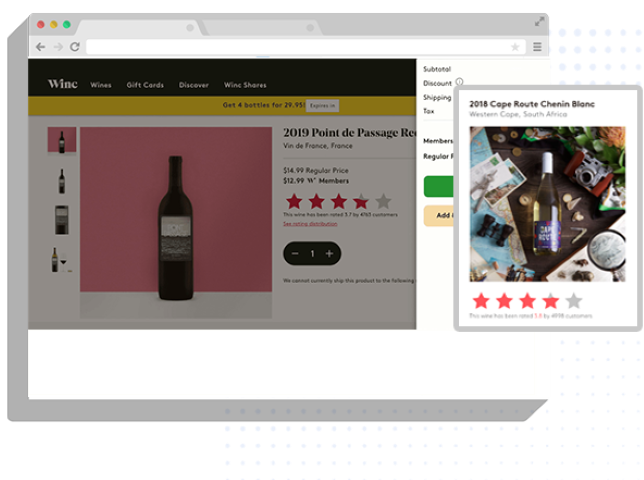Click the first star of Point de Passage rating

coord(294,201)
